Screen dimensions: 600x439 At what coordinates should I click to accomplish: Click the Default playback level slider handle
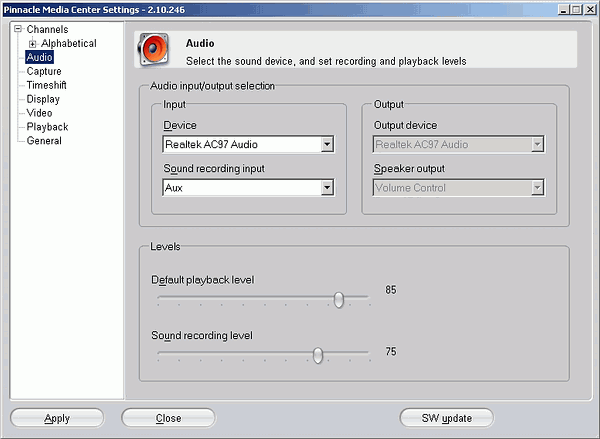[x=339, y=300]
